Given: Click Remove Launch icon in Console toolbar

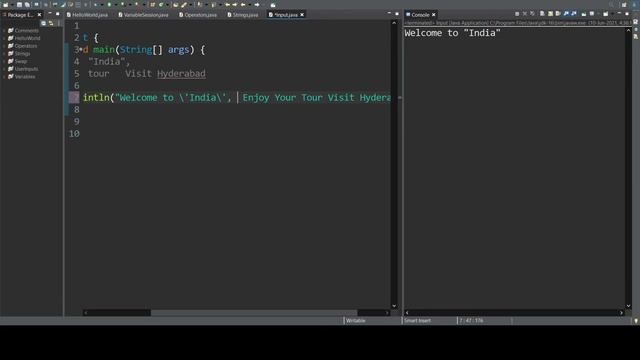Looking at the screenshot, I should tap(525, 14).
